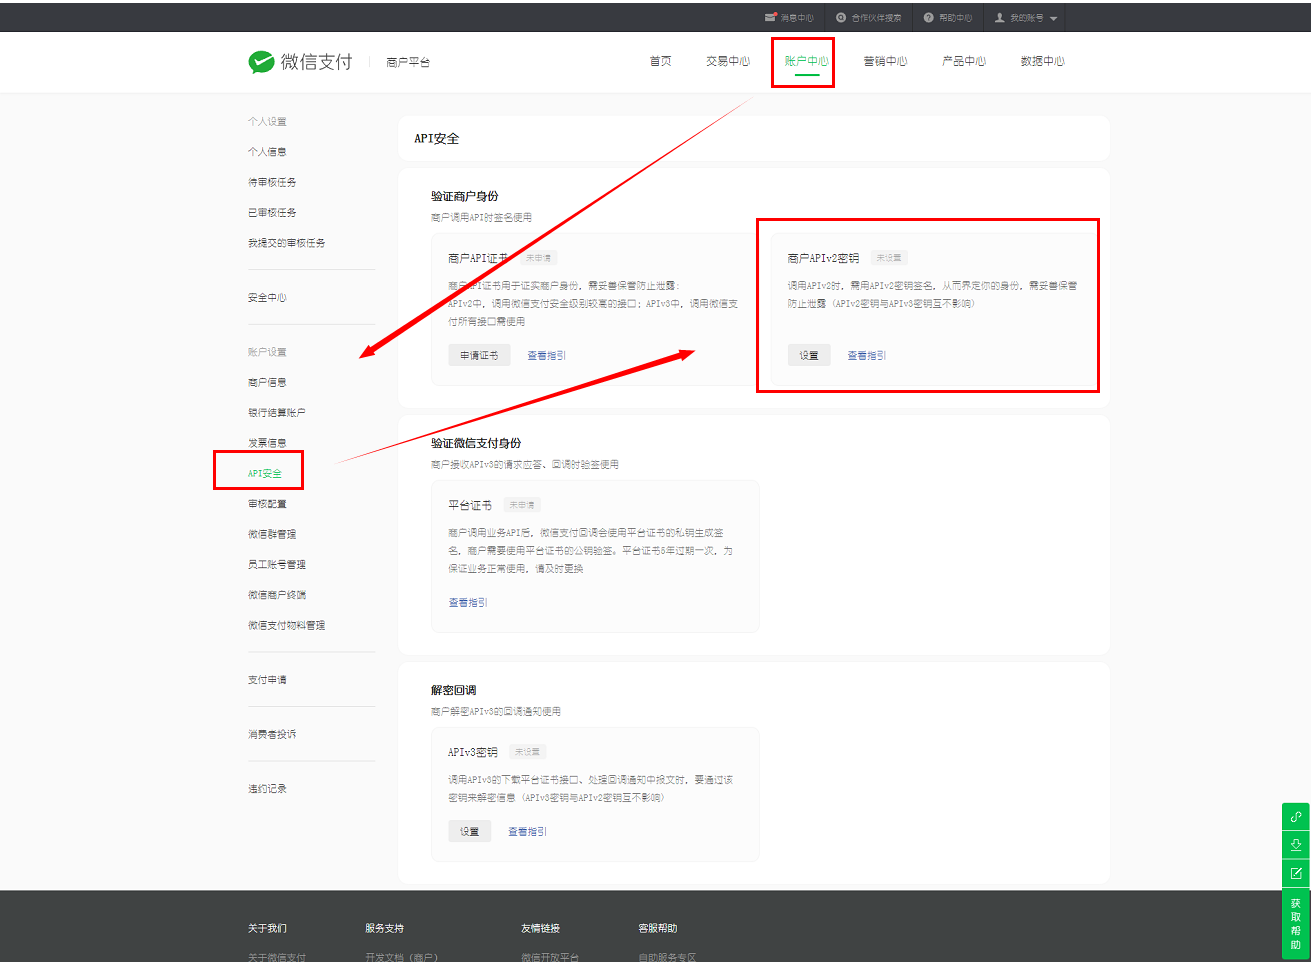Open the 产品中心 tab
Screen dimensions: 1311x962
click(x=964, y=61)
